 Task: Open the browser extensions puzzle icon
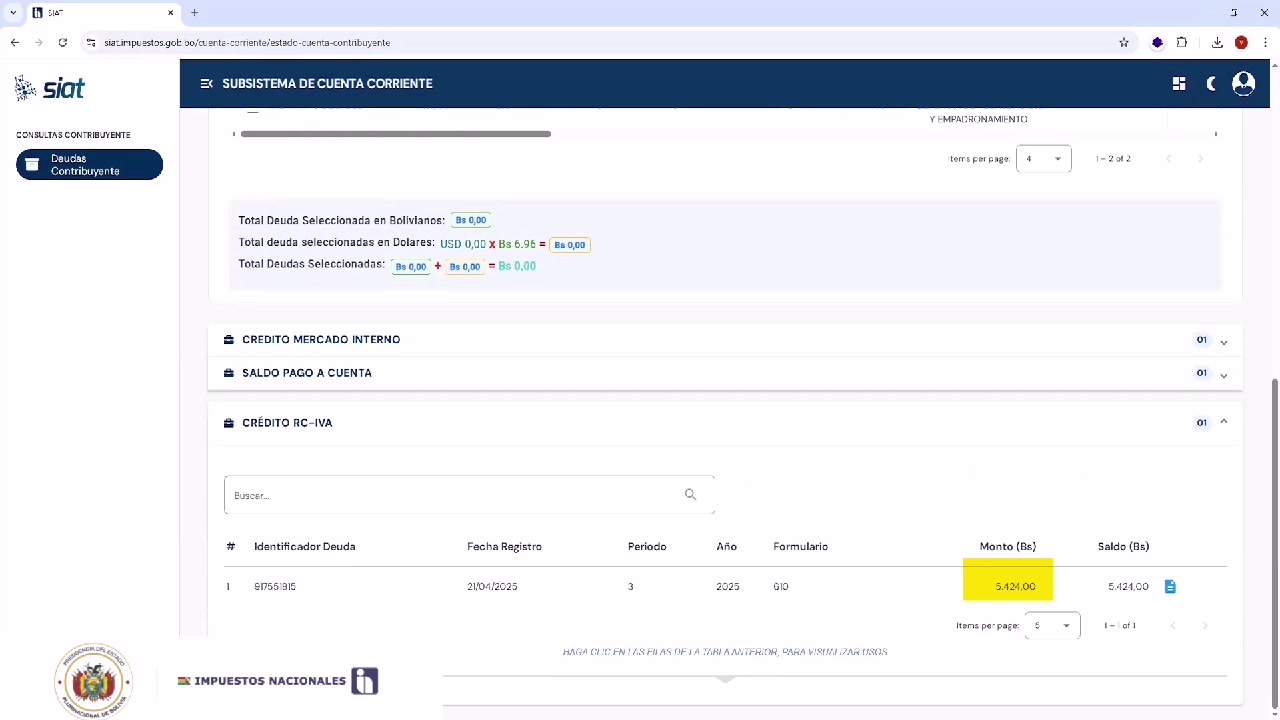[1182, 43]
